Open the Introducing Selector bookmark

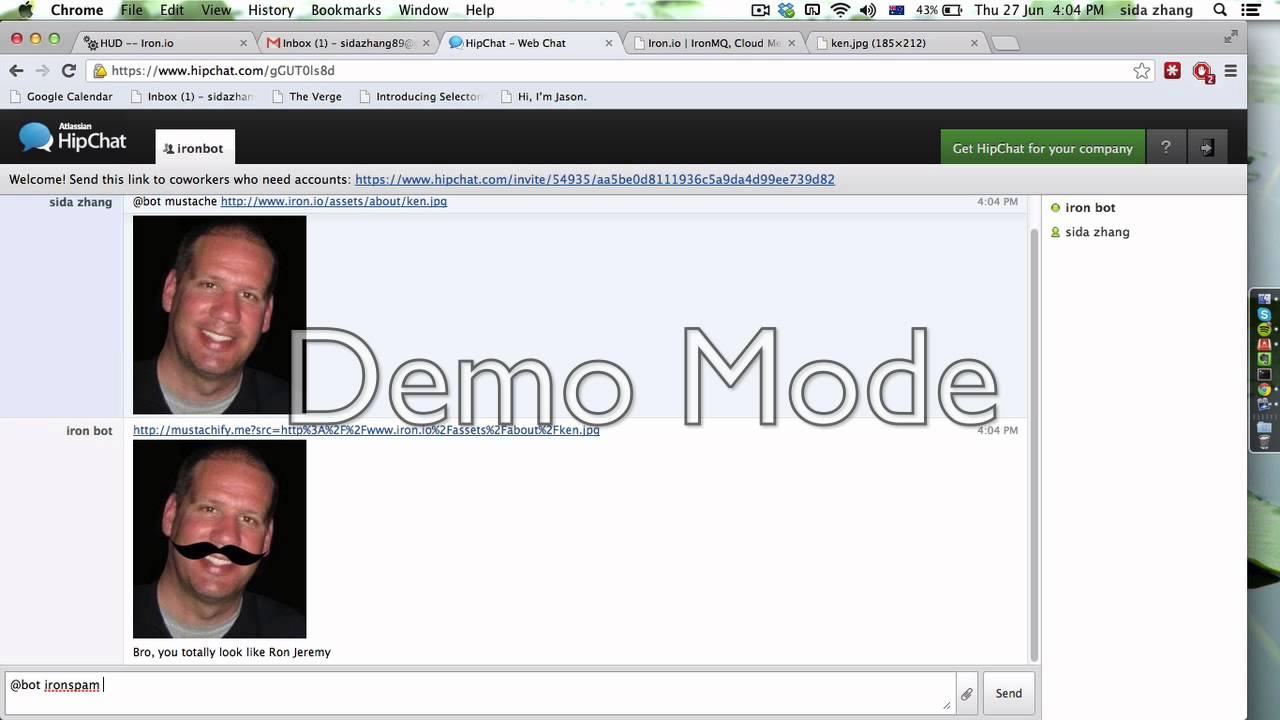pyautogui.click(x=421, y=97)
